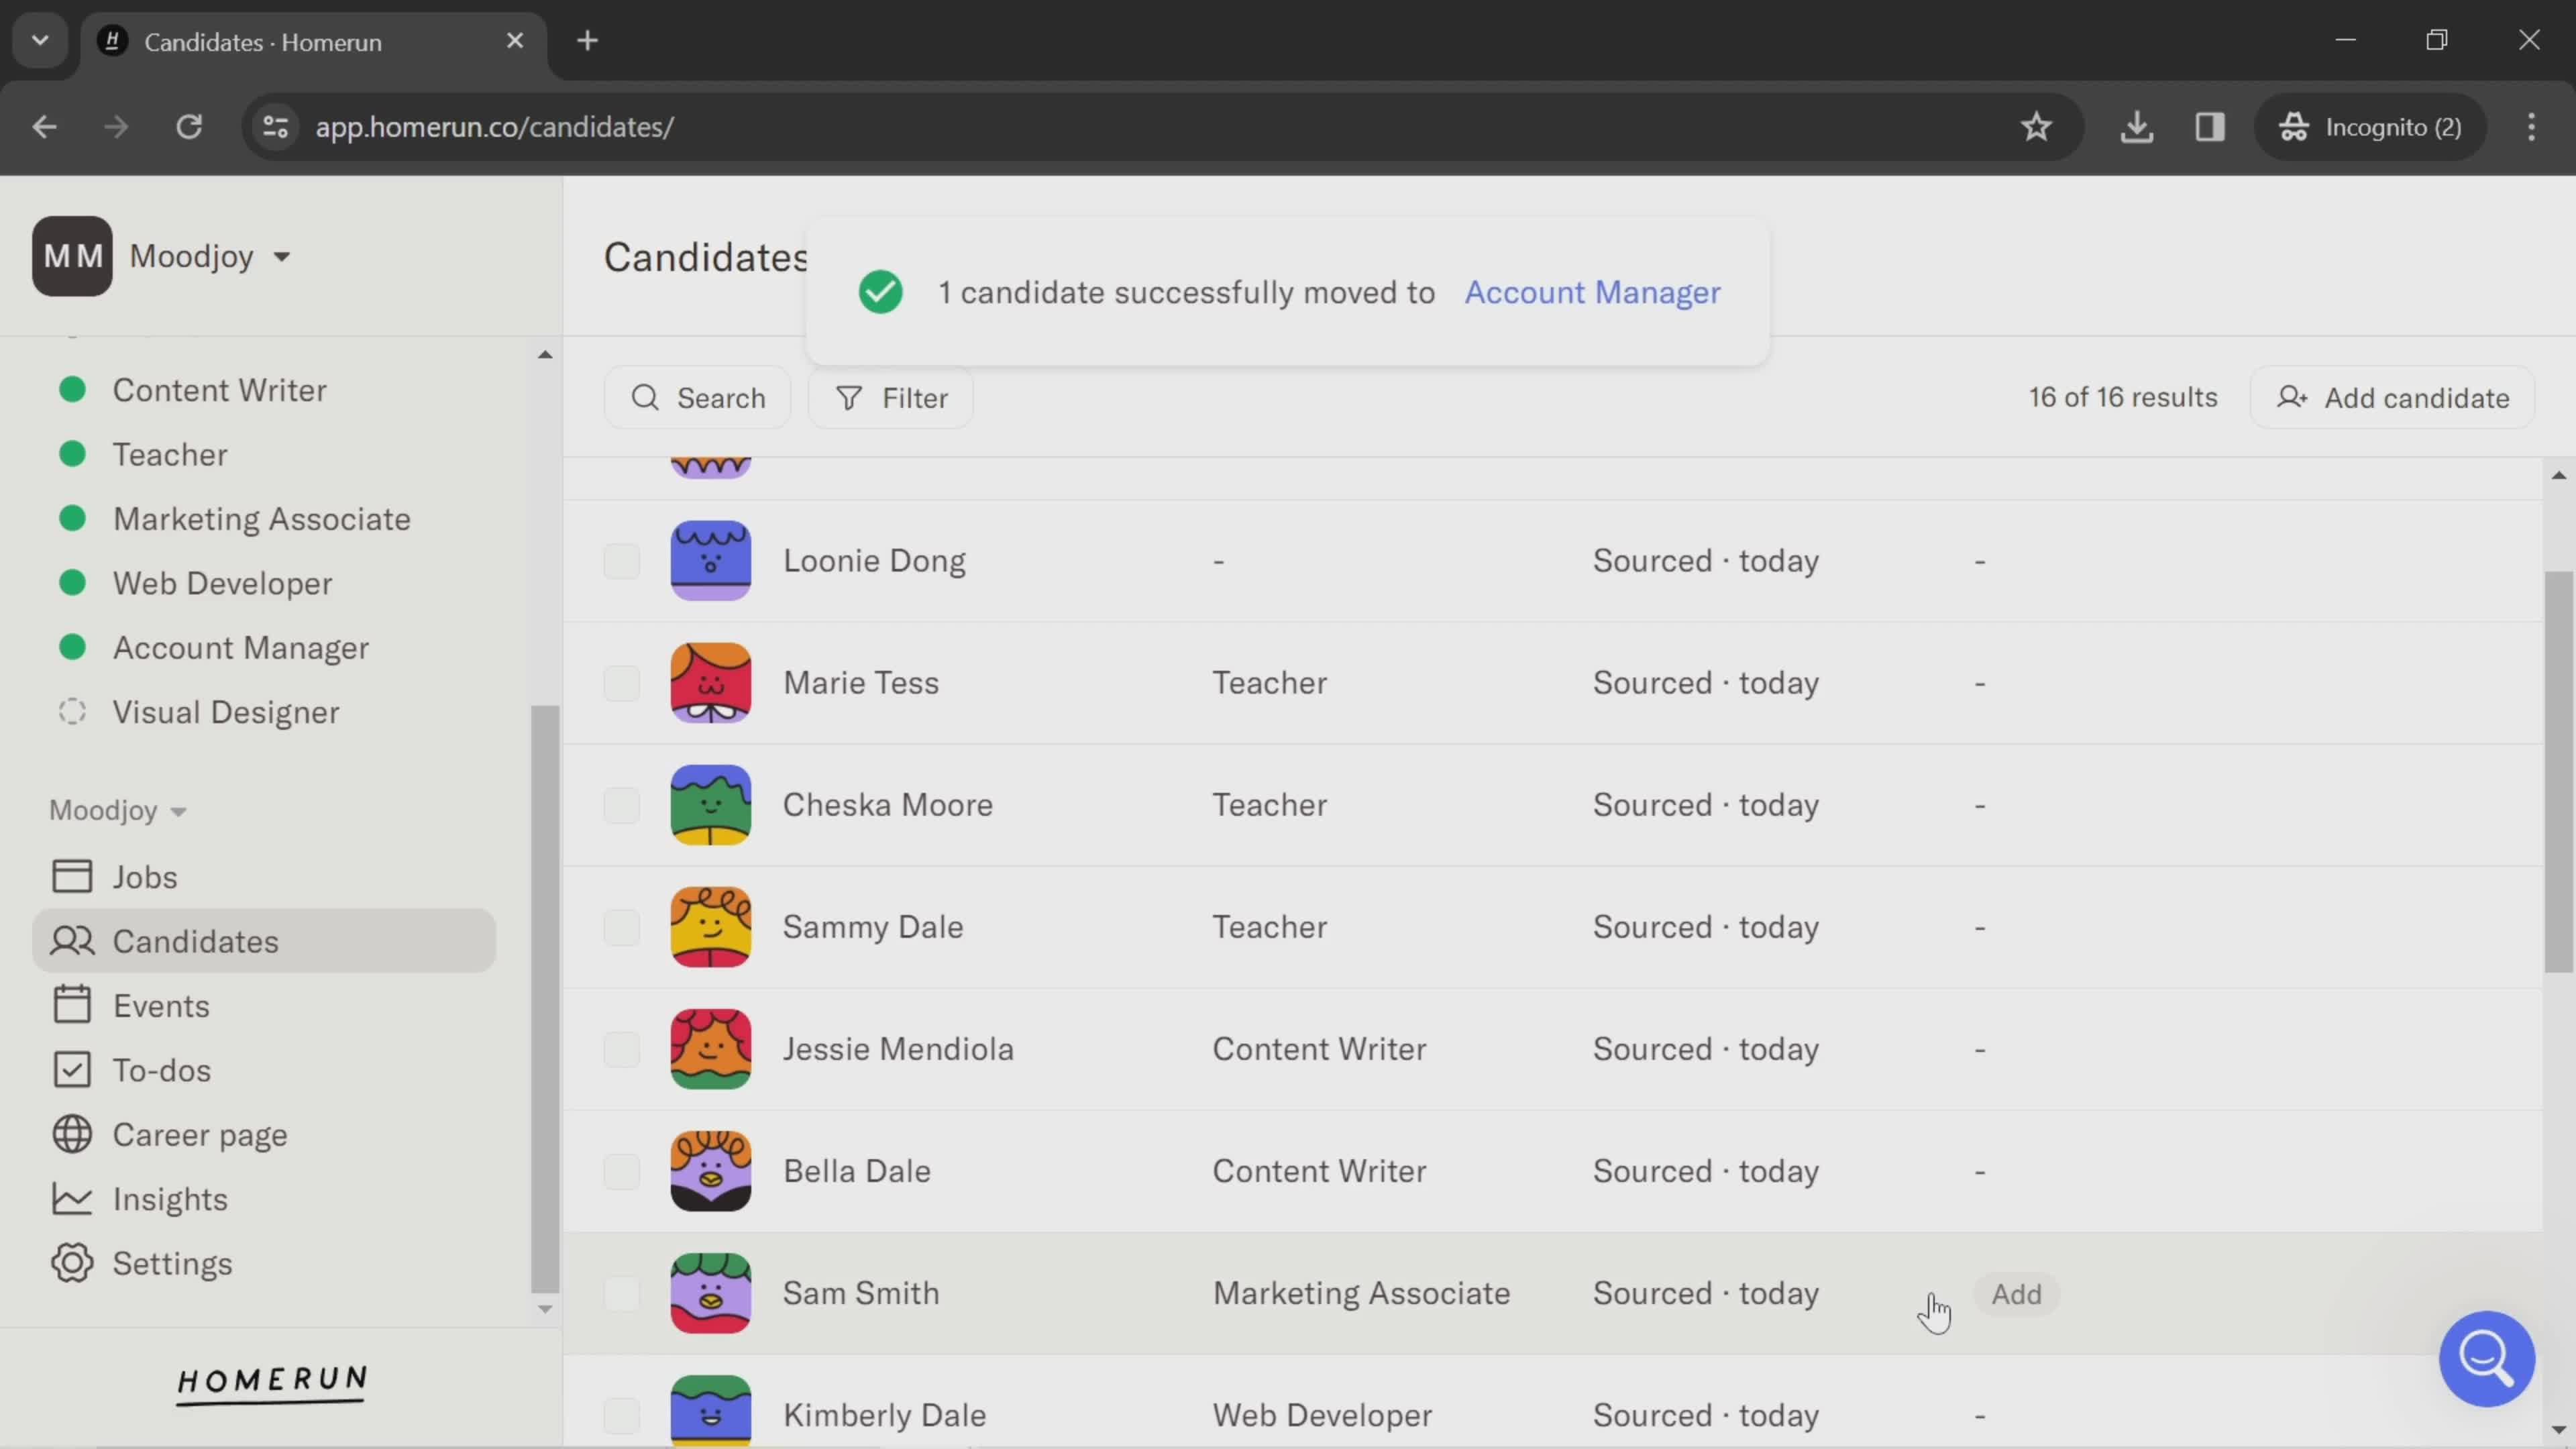Toggle checkbox for Sammy Dale
2576x1449 pixels.
coord(621,927)
